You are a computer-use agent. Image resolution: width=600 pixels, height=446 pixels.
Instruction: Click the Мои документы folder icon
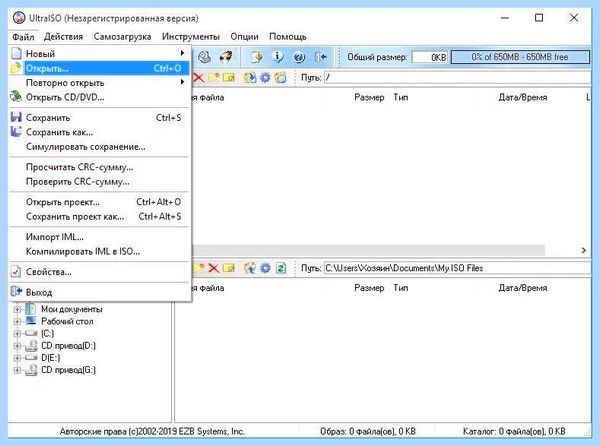point(31,308)
